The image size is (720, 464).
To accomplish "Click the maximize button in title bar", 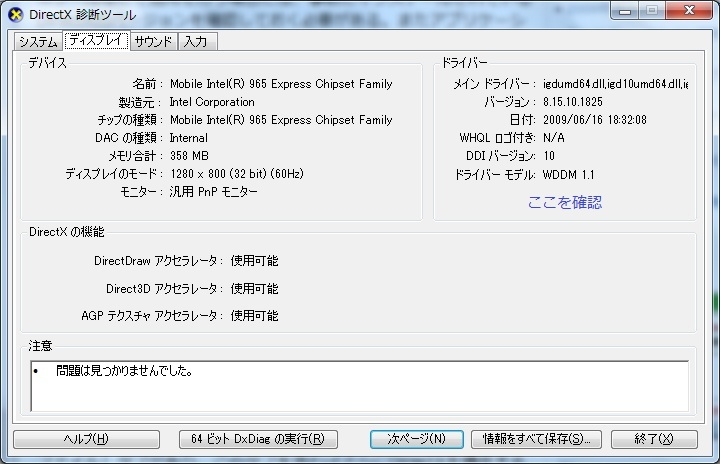I will point(652,11).
